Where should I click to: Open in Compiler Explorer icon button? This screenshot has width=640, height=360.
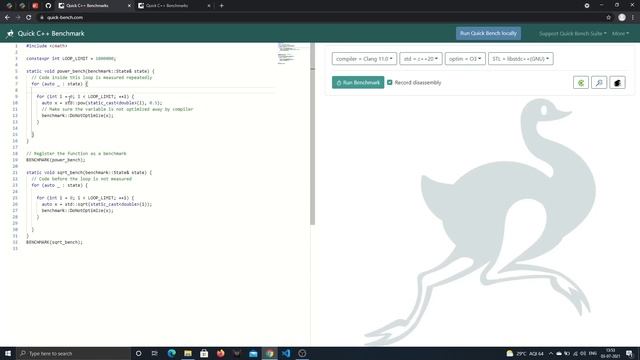coord(580,83)
